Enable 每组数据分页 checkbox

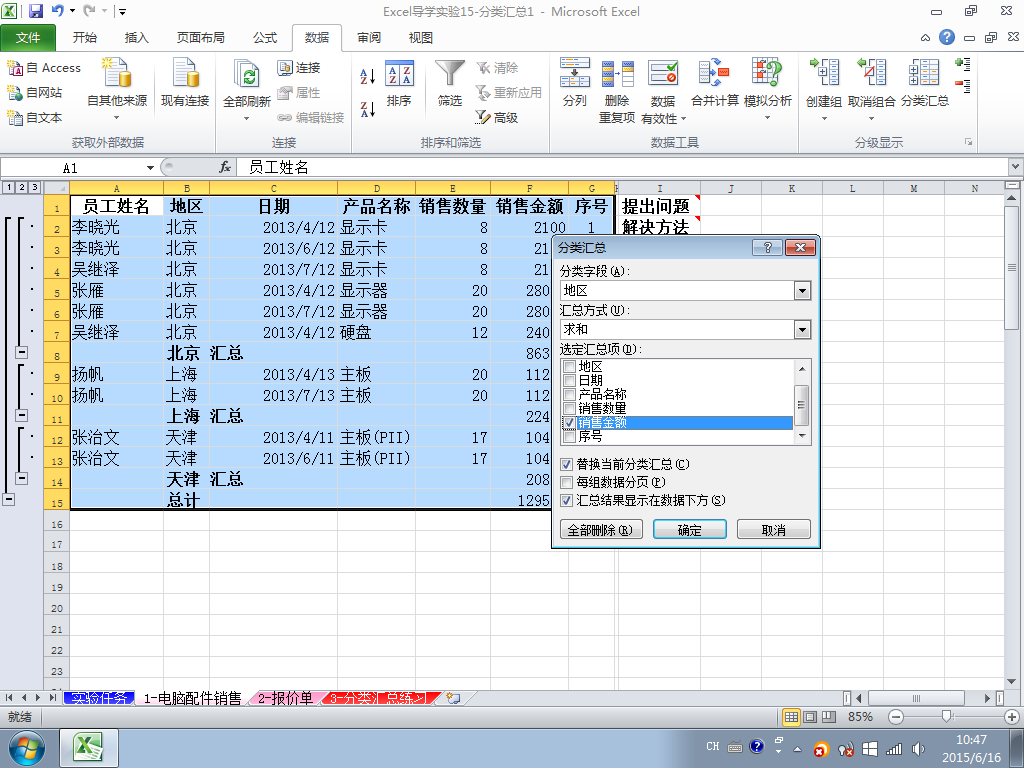(567, 483)
